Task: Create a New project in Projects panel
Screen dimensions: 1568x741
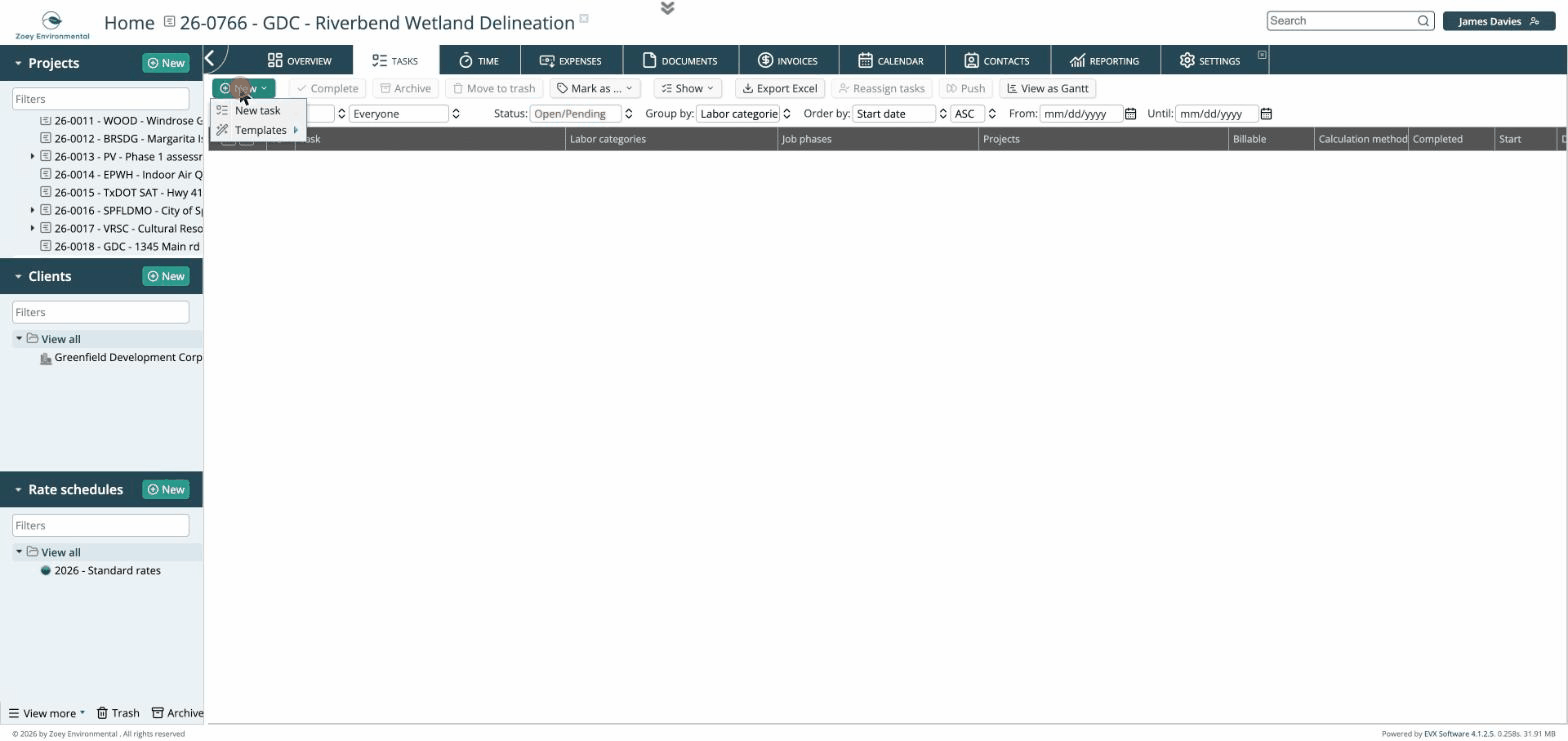Action: pyautogui.click(x=166, y=63)
